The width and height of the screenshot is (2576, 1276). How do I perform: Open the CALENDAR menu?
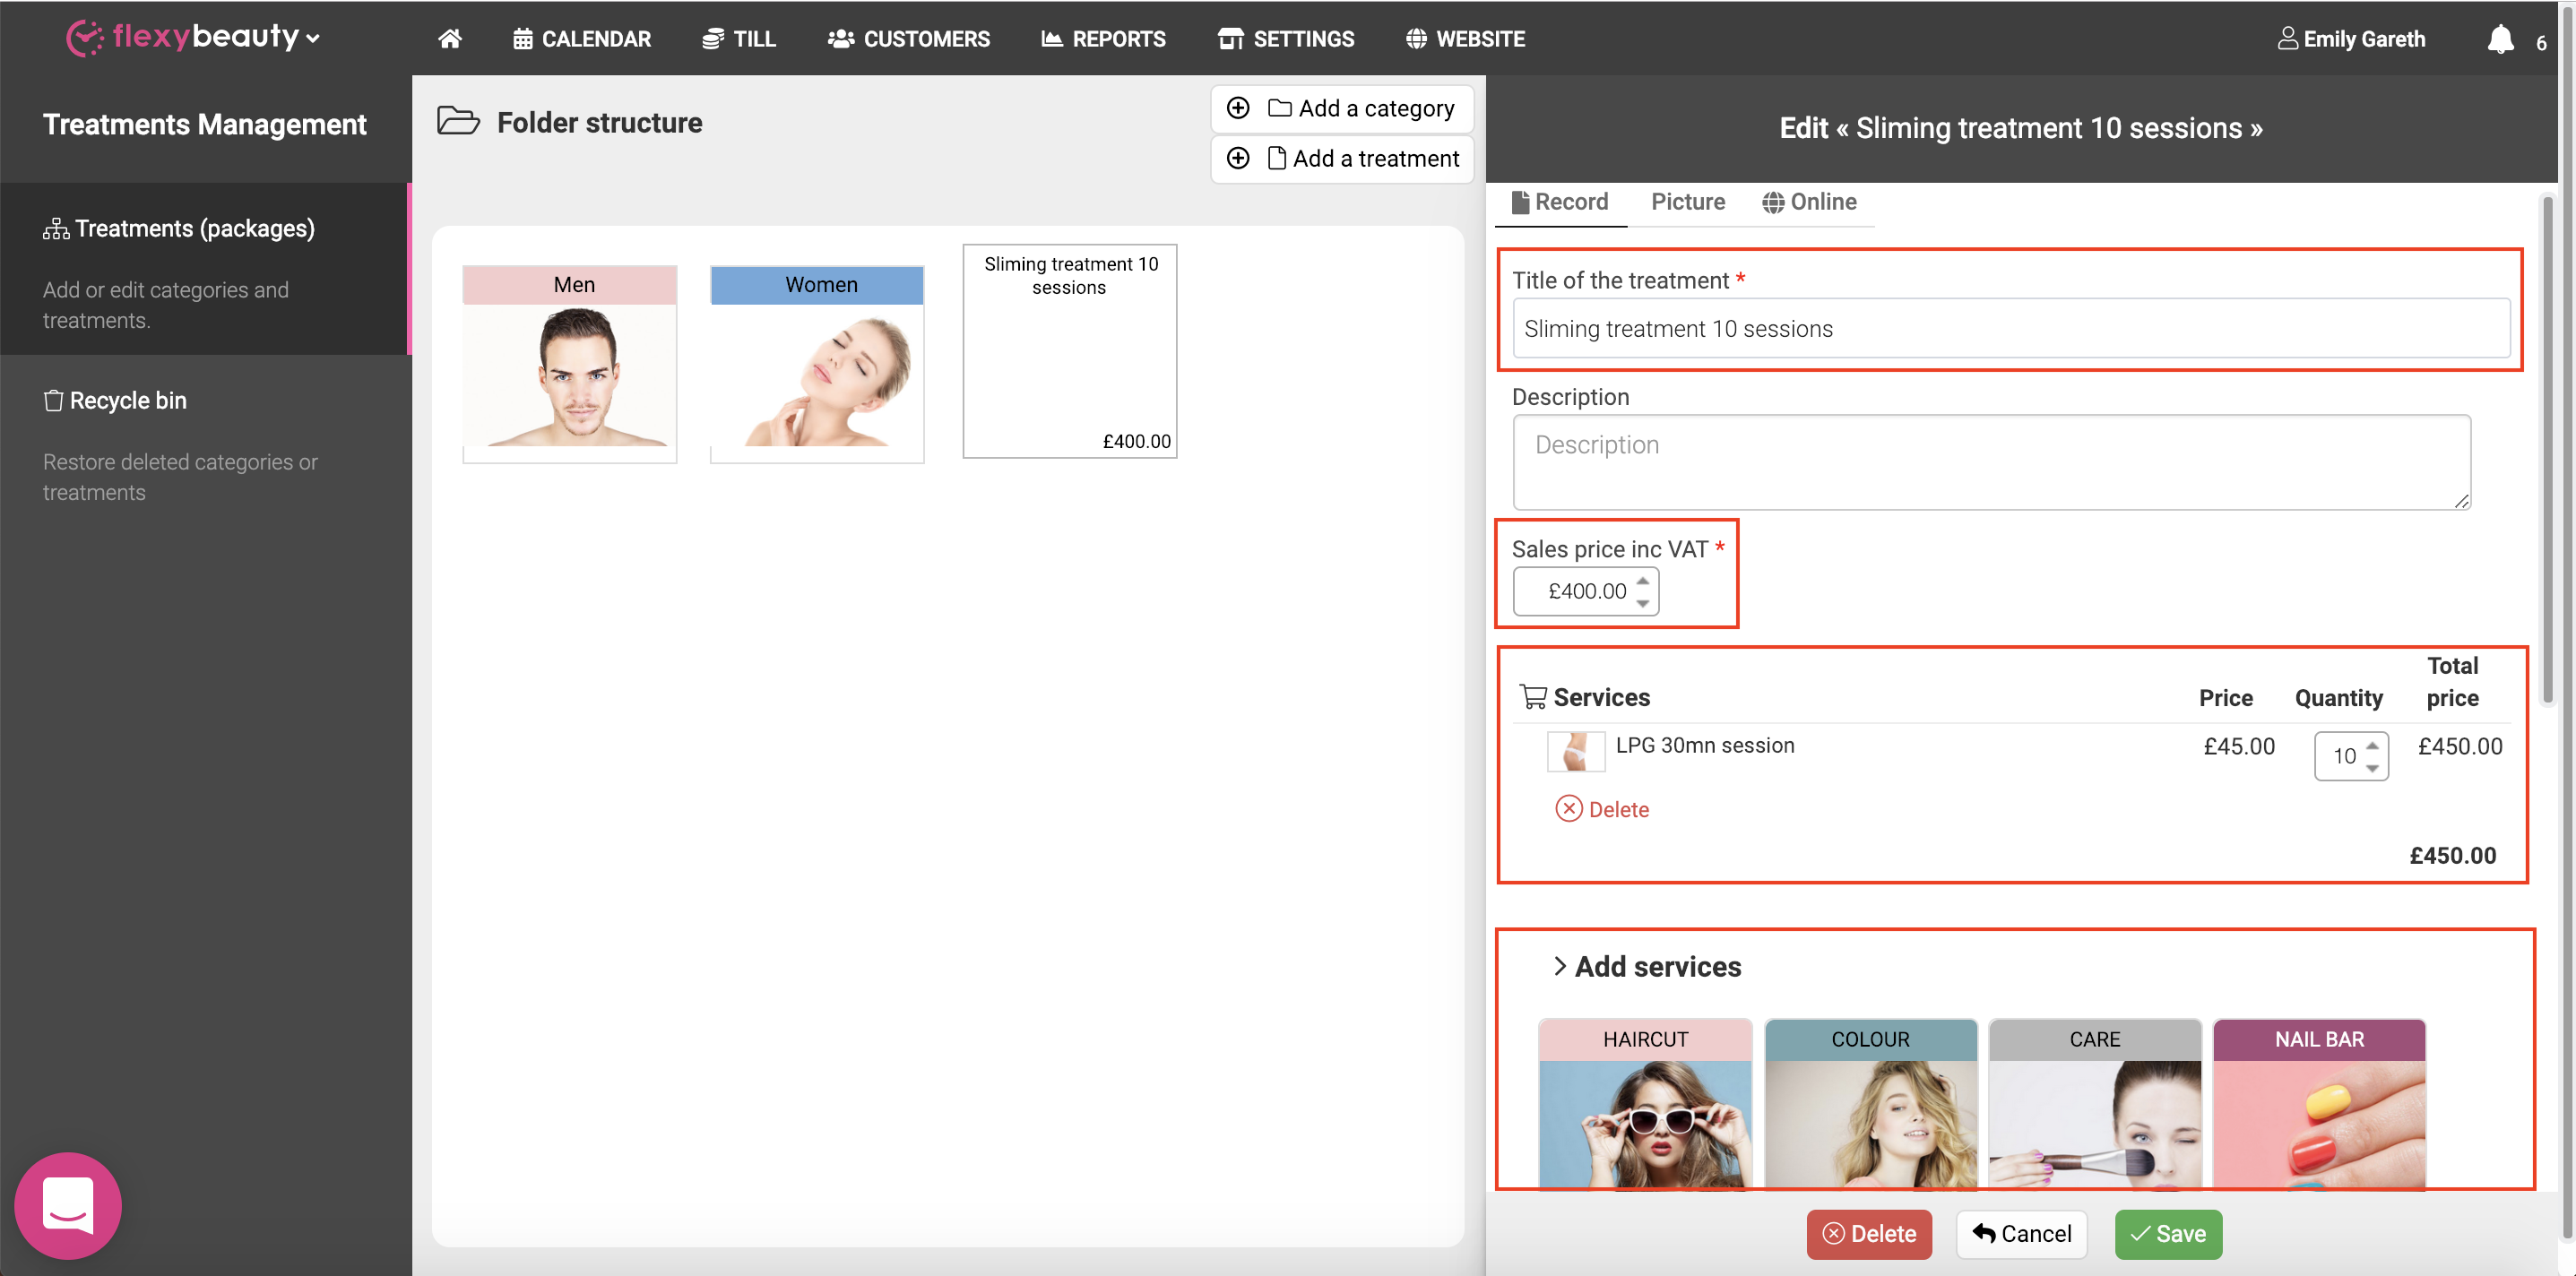click(582, 39)
